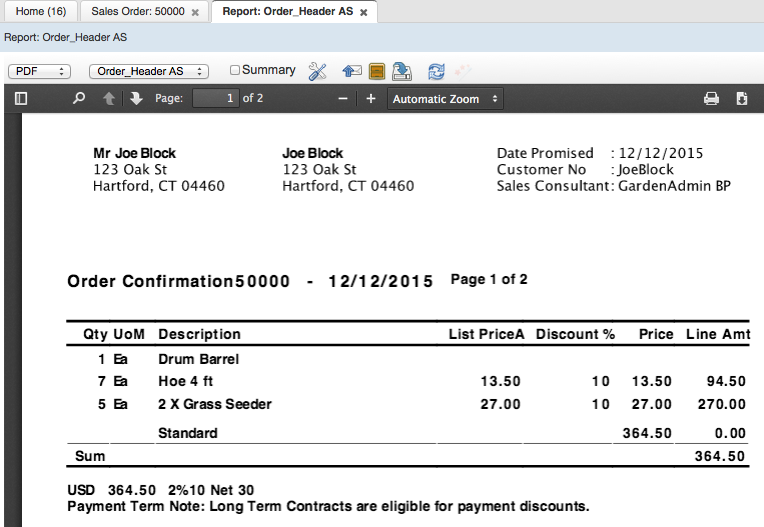The height and width of the screenshot is (527, 764).
Task: Print the PDF with the printer icon
Action: (x=711, y=99)
